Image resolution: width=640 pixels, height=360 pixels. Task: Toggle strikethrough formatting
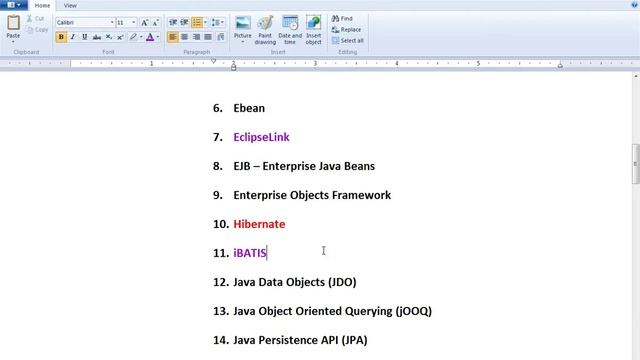point(97,37)
